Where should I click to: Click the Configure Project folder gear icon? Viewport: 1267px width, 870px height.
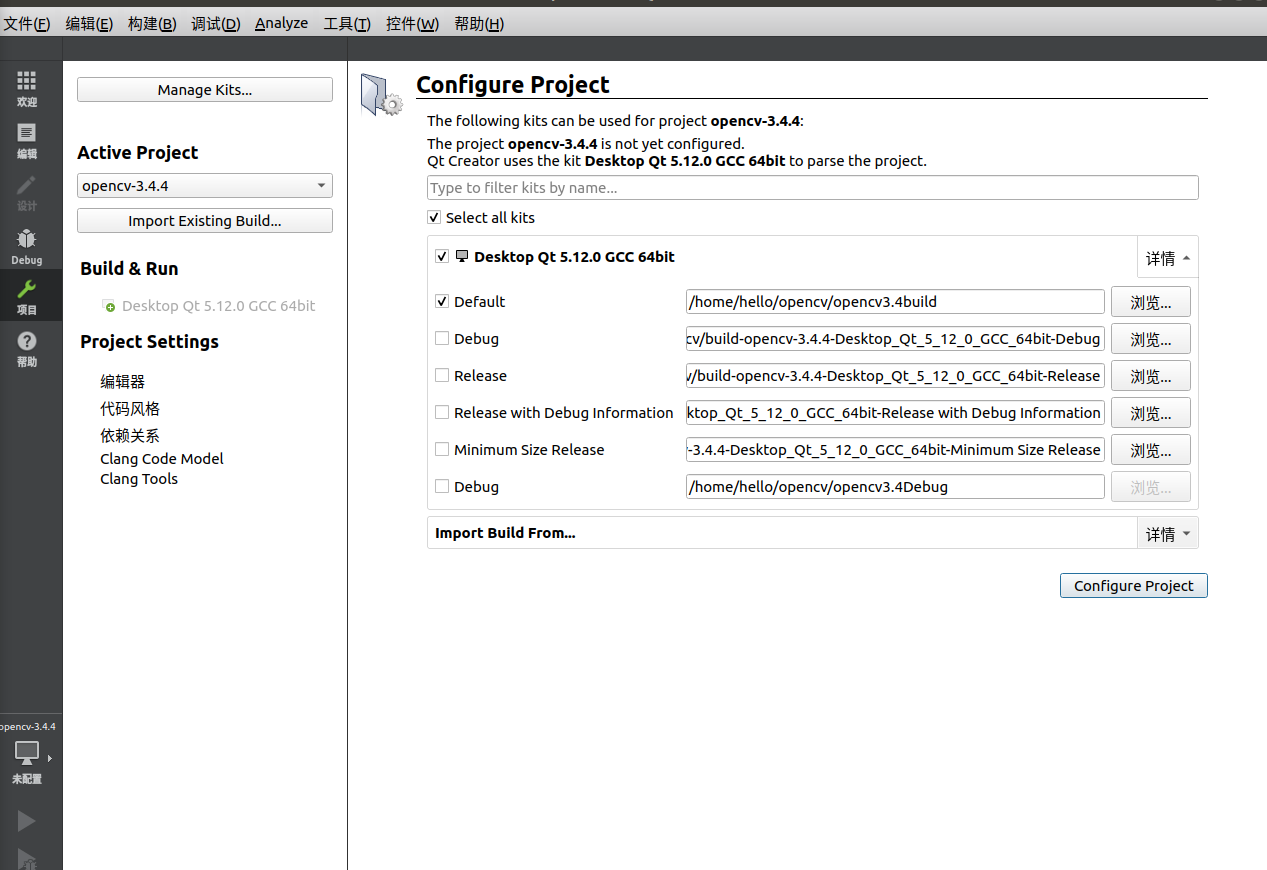pyautogui.click(x=381, y=95)
